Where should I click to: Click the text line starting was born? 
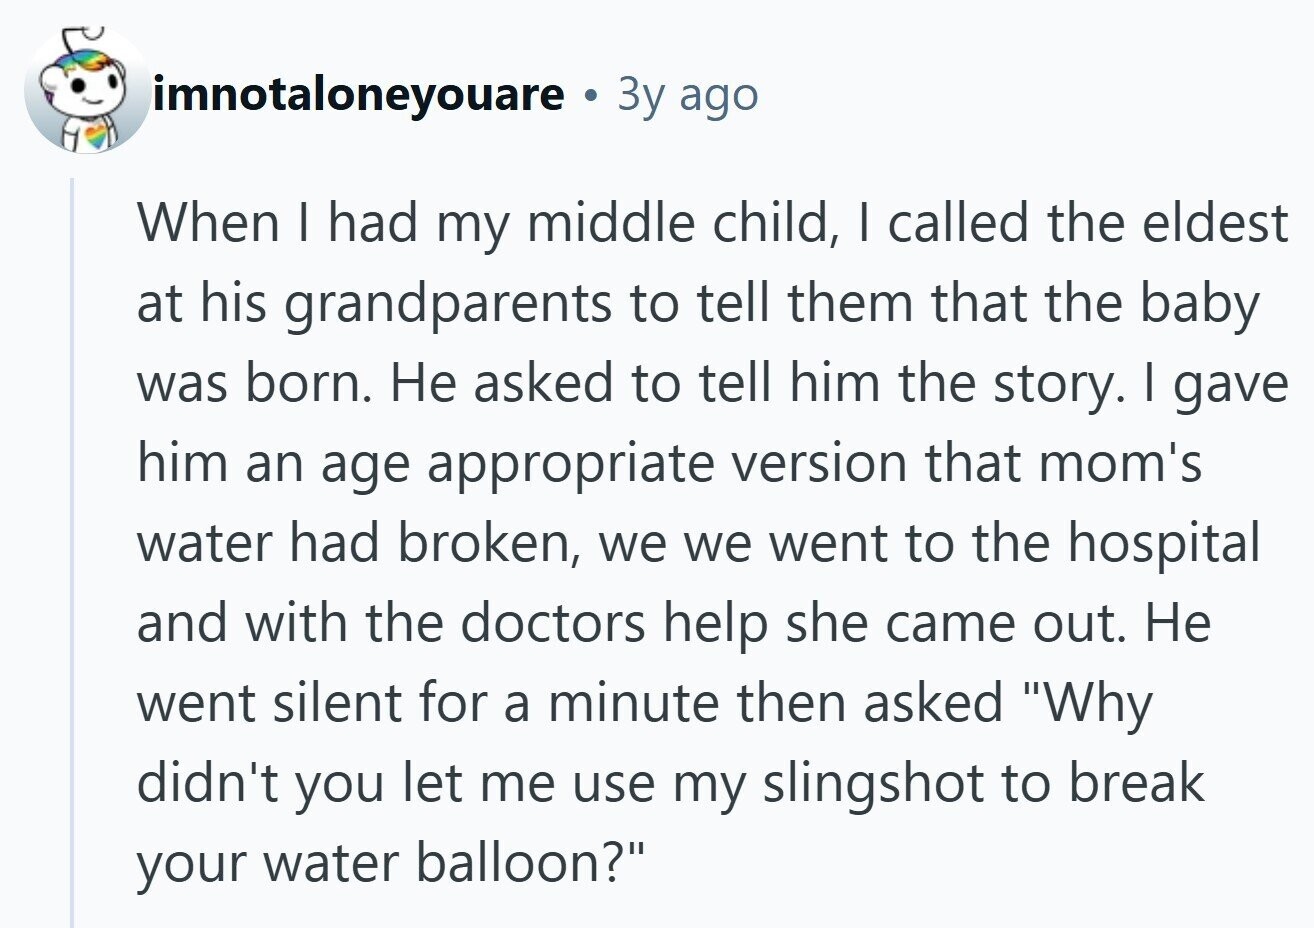(x=710, y=384)
